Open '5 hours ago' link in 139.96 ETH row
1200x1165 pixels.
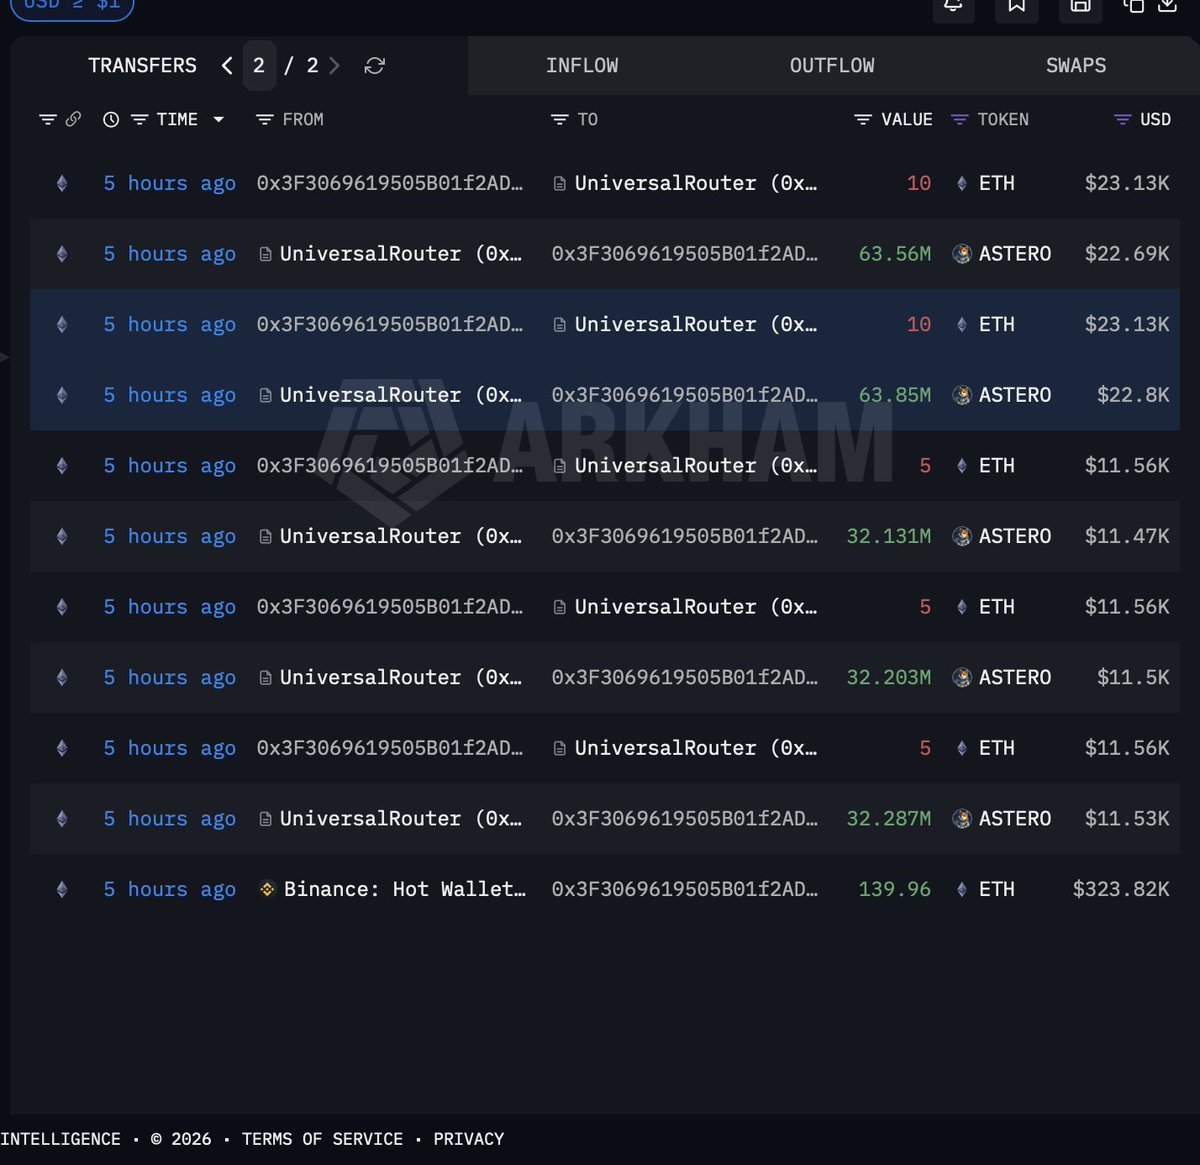click(170, 889)
